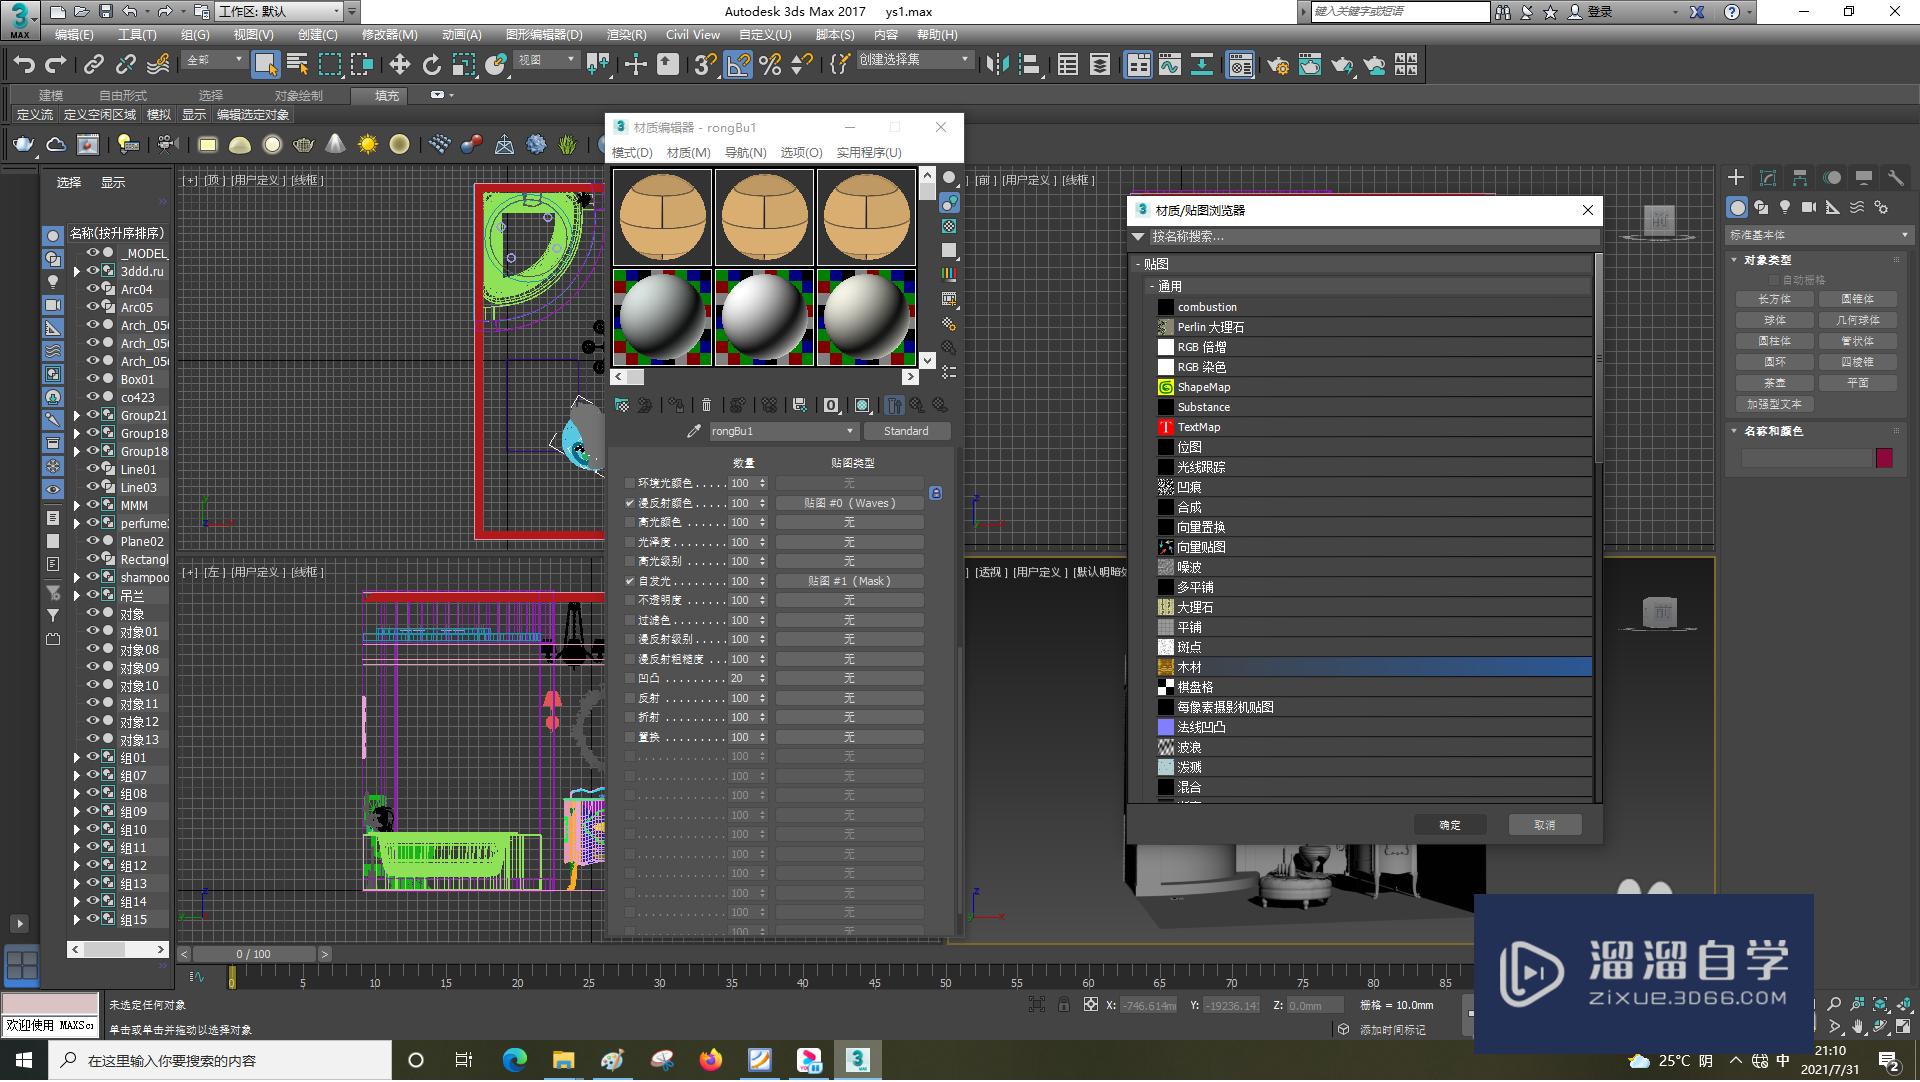
Task: Toggle sample background checker icon
Action: coord(949,227)
